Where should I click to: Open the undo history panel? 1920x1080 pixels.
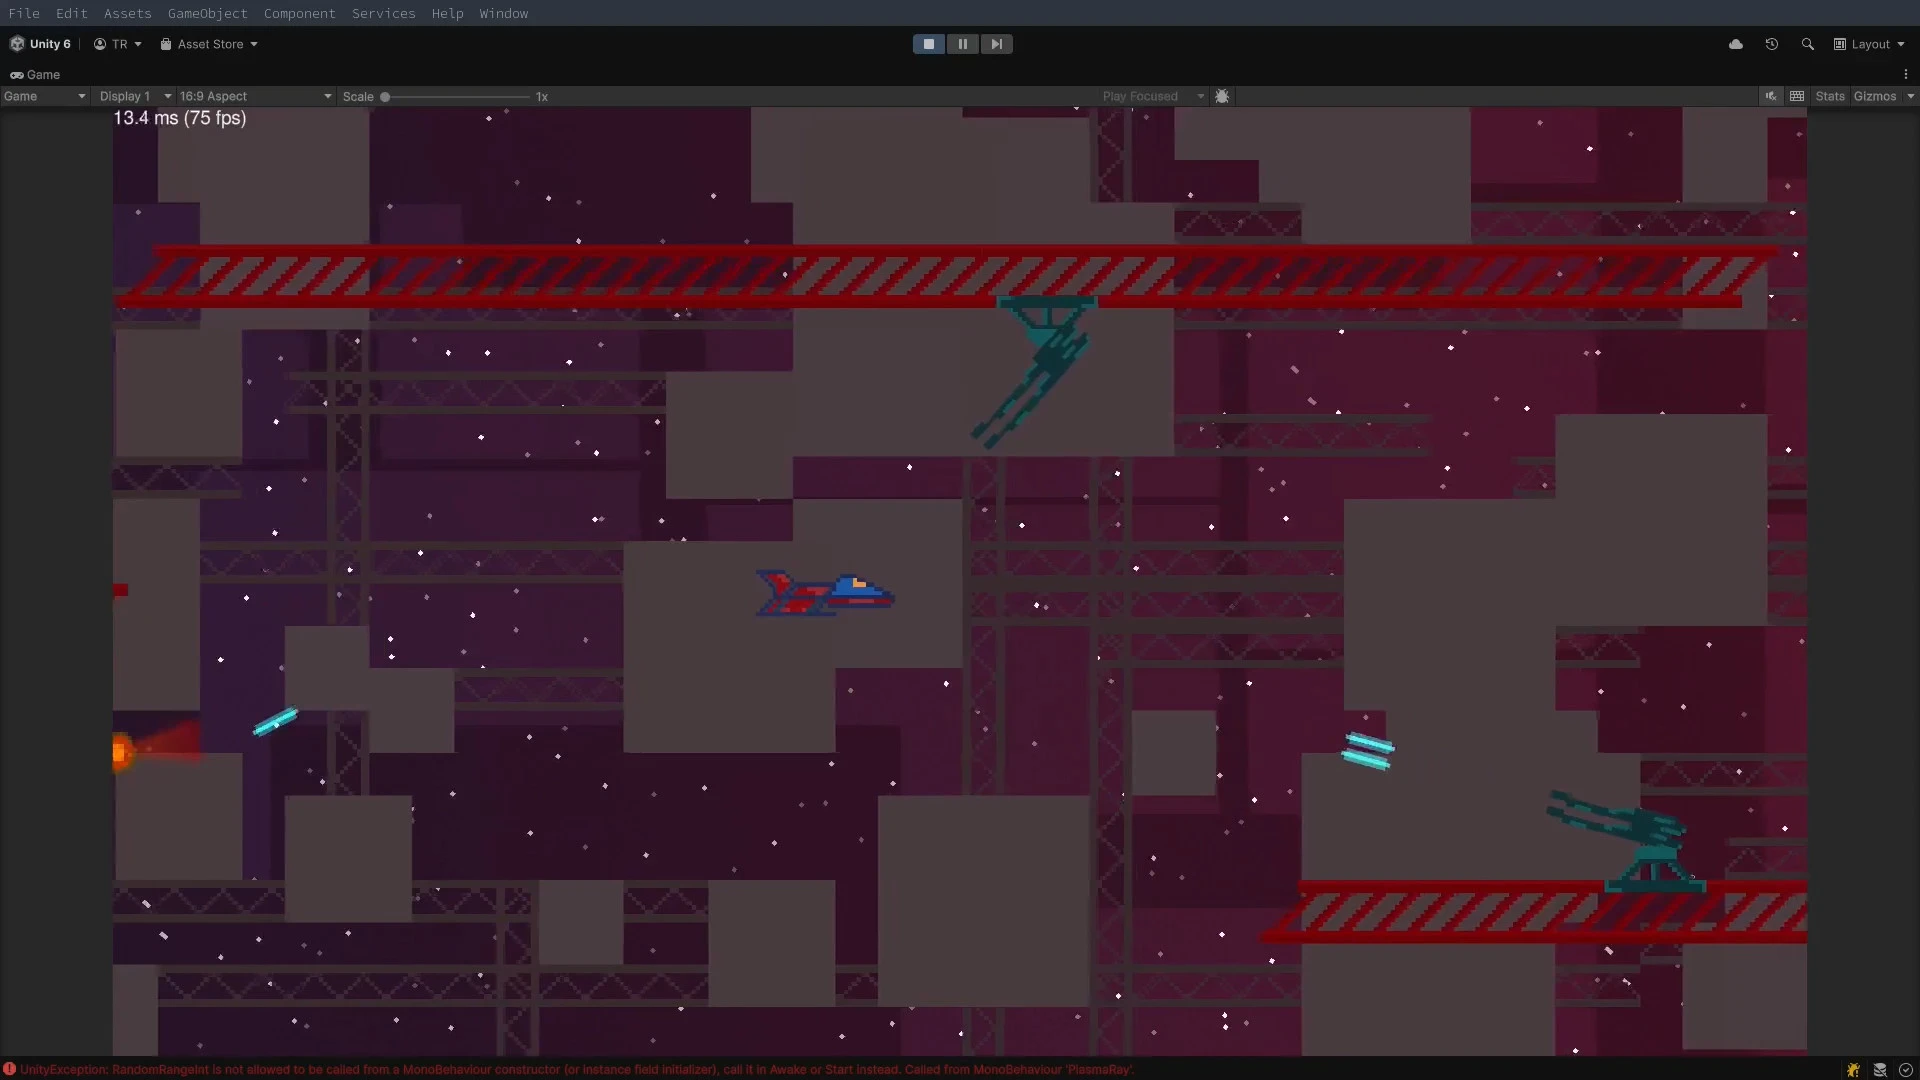[1772, 44]
